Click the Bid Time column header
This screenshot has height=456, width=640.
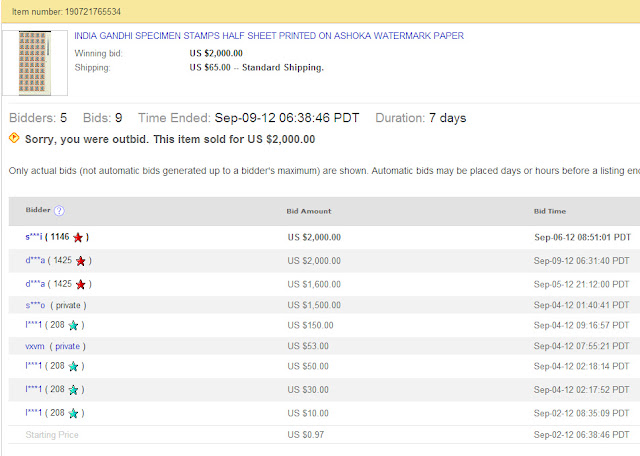(550, 211)
